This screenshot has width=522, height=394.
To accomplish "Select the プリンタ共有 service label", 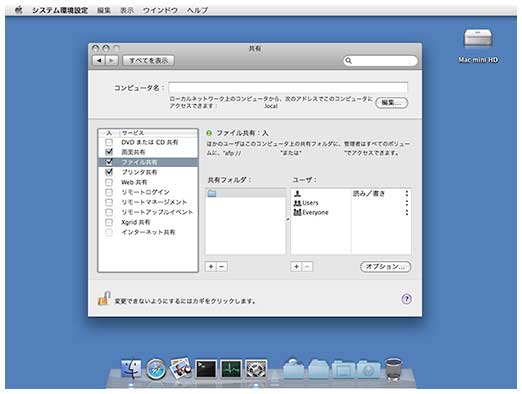I will click(139, 172).
